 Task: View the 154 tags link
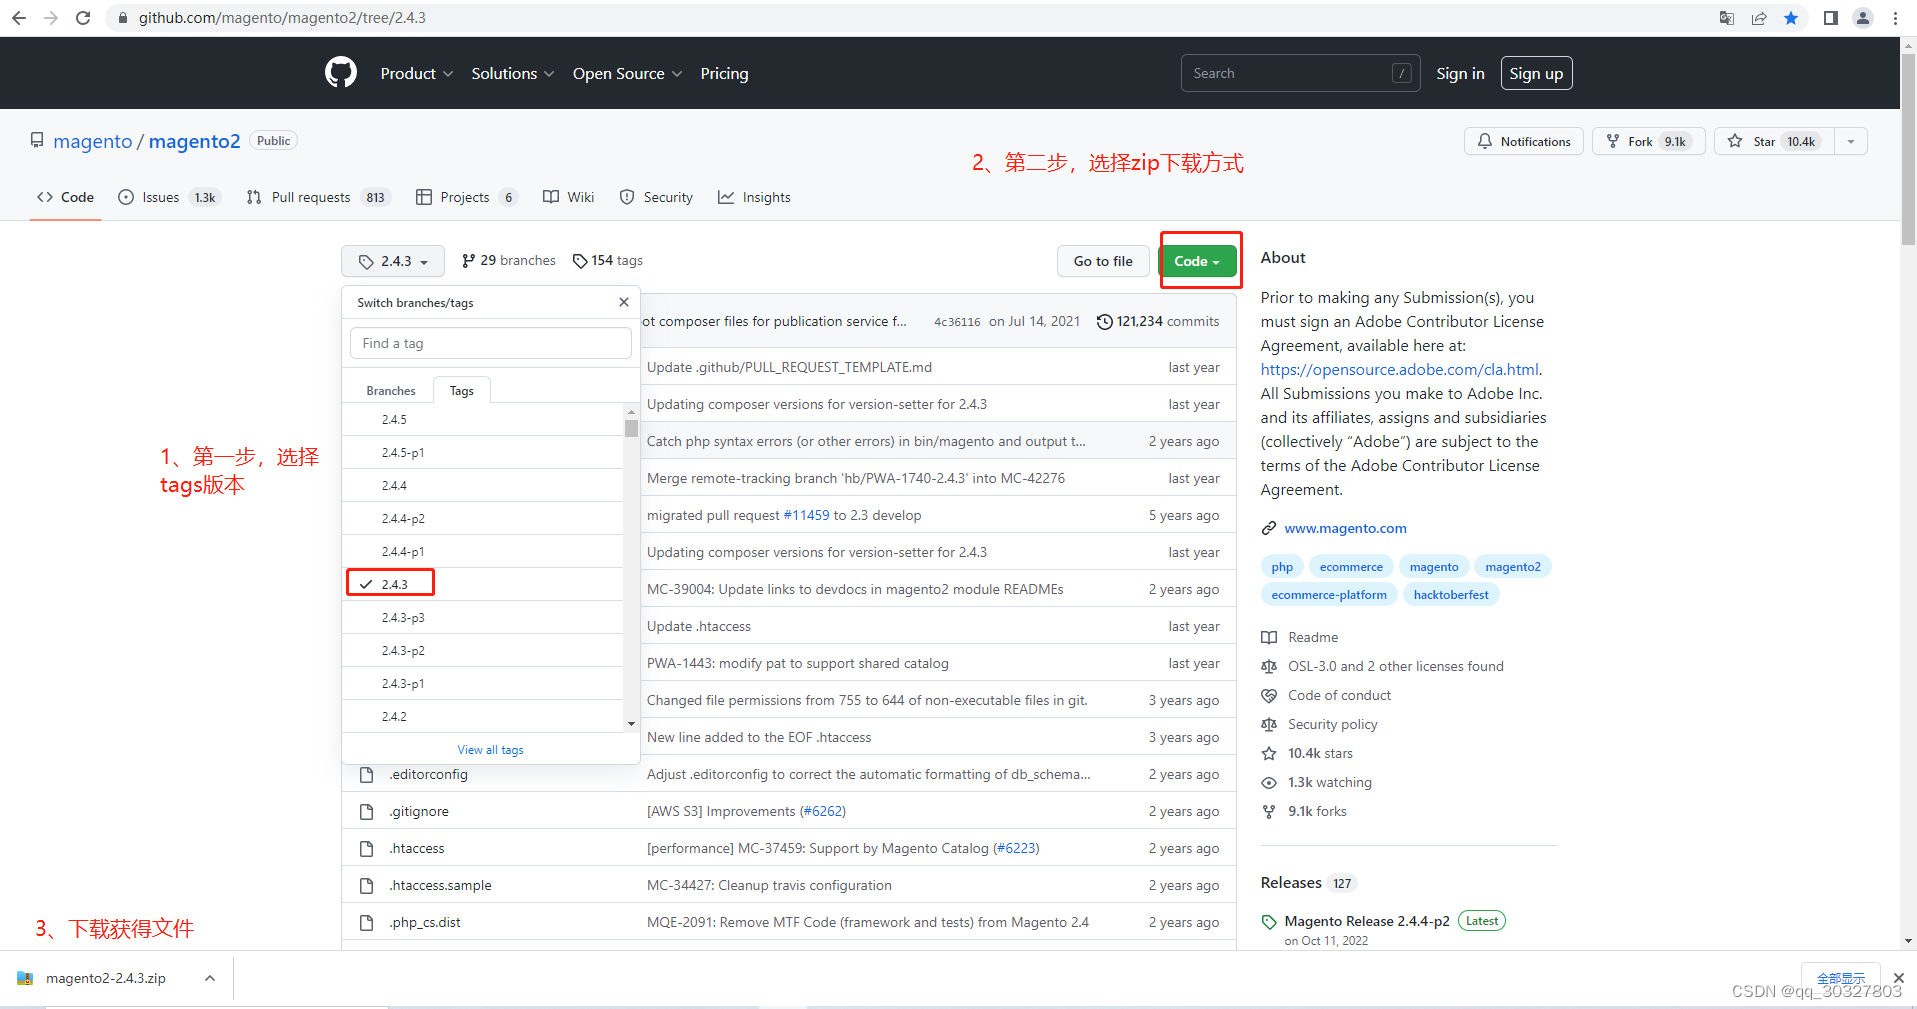(x=607, y=260)
